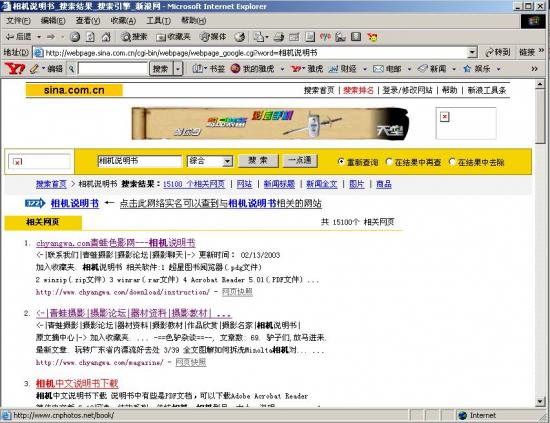The image size is (550, 423).
Task: Expand the 新闻 dropdown arrow
Action: tap(454, 69)
